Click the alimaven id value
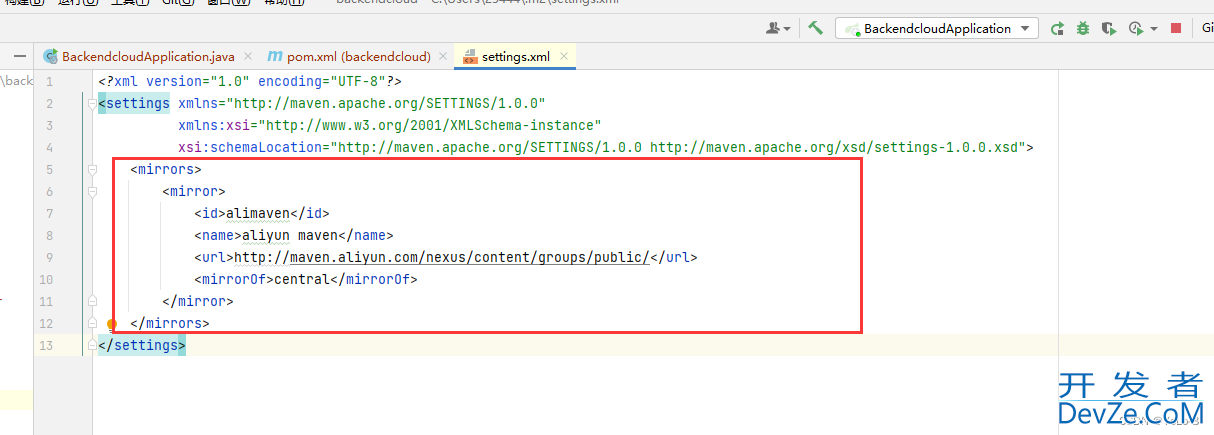1214x435 pixels. pos(258,213)
